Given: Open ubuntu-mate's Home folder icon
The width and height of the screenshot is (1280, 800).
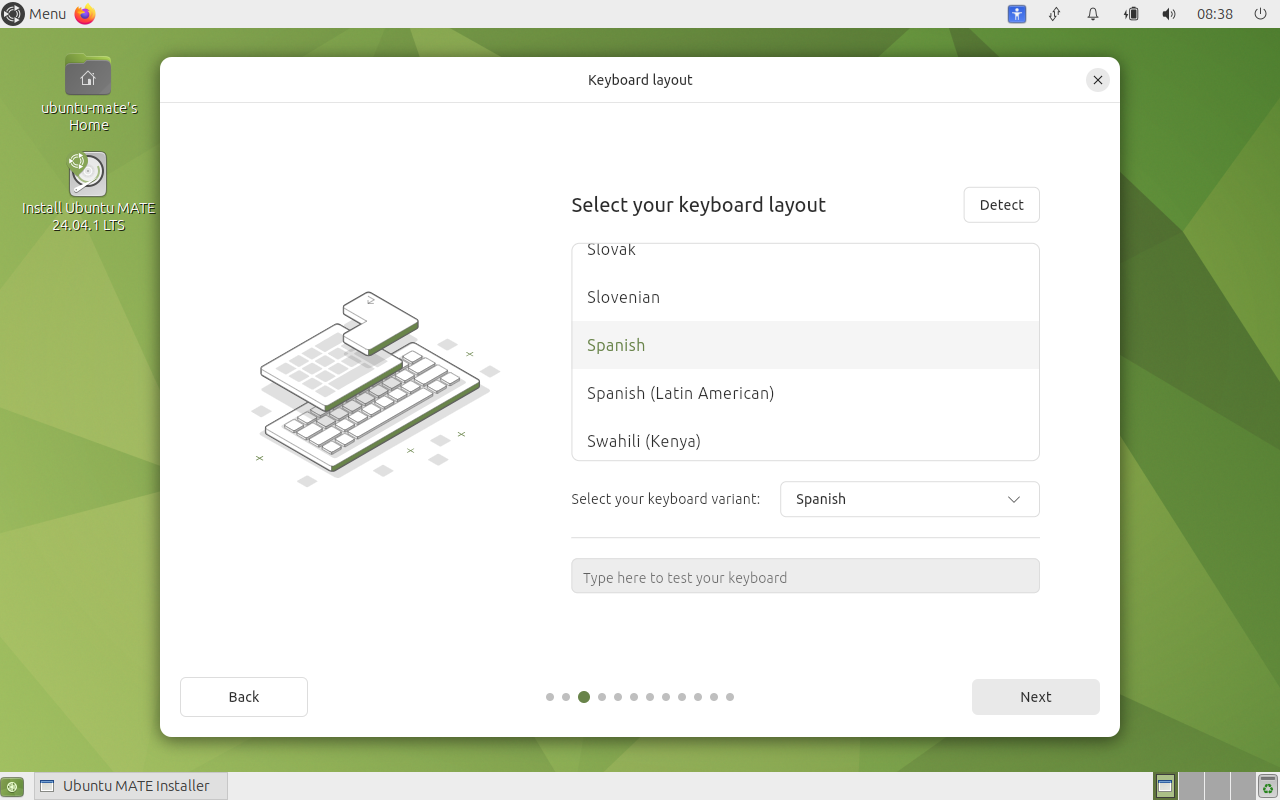Looking at the screenshot, I should [88, 76].
